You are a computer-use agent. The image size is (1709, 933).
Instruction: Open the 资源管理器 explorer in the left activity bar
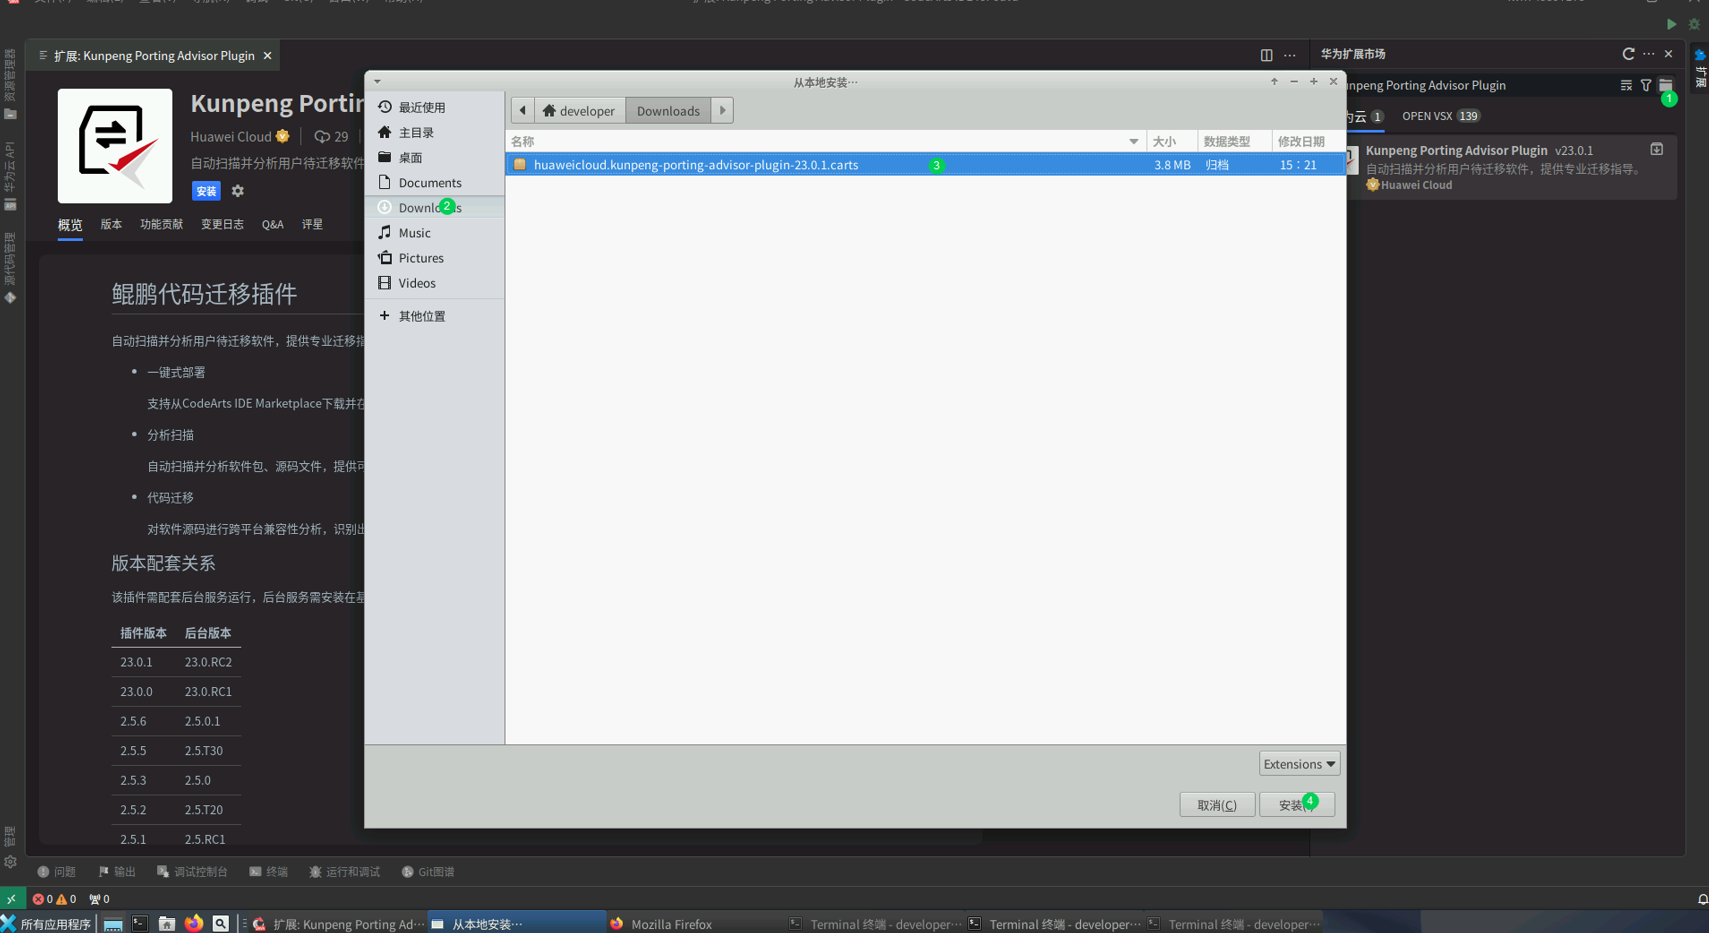coord(10,84)
